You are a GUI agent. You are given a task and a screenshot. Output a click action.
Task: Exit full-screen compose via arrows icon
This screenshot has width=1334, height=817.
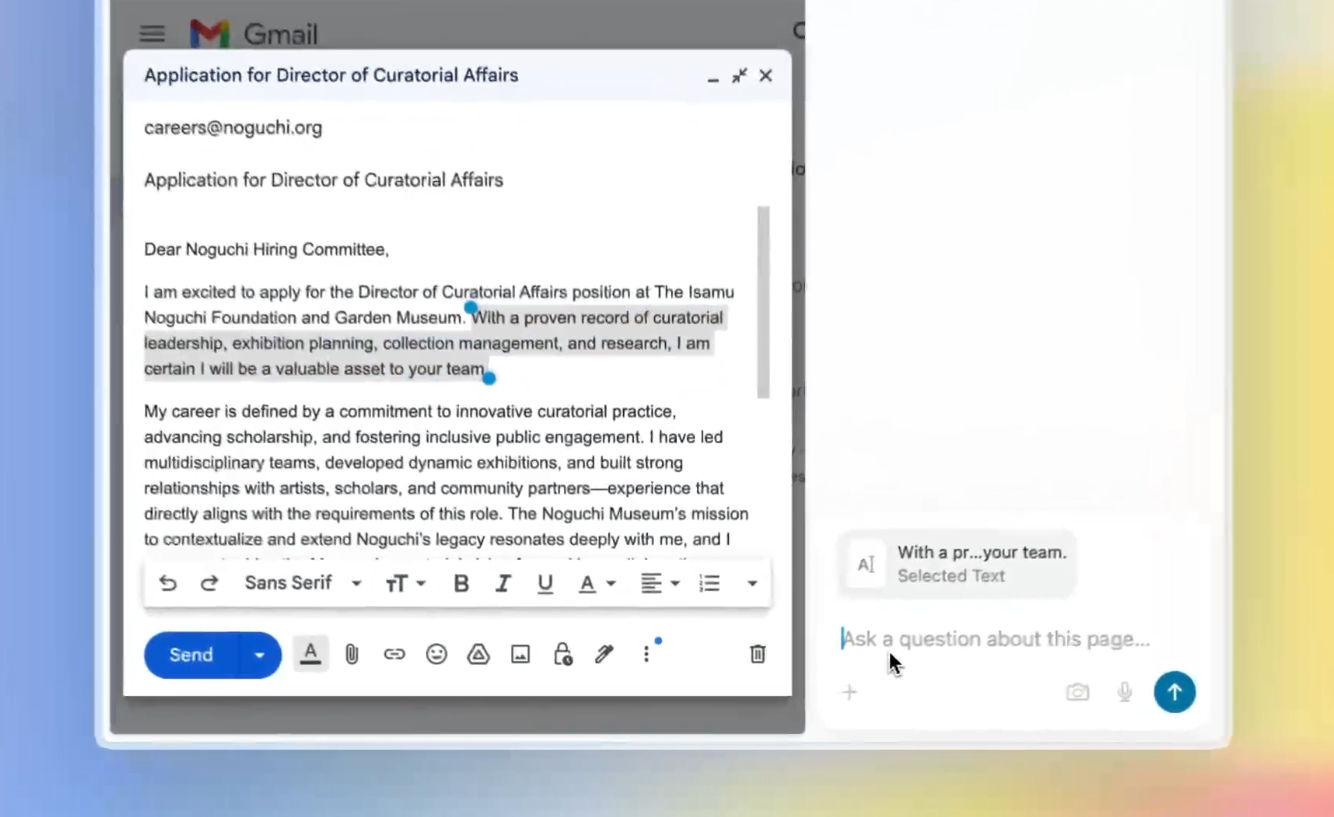click(739, 76)
